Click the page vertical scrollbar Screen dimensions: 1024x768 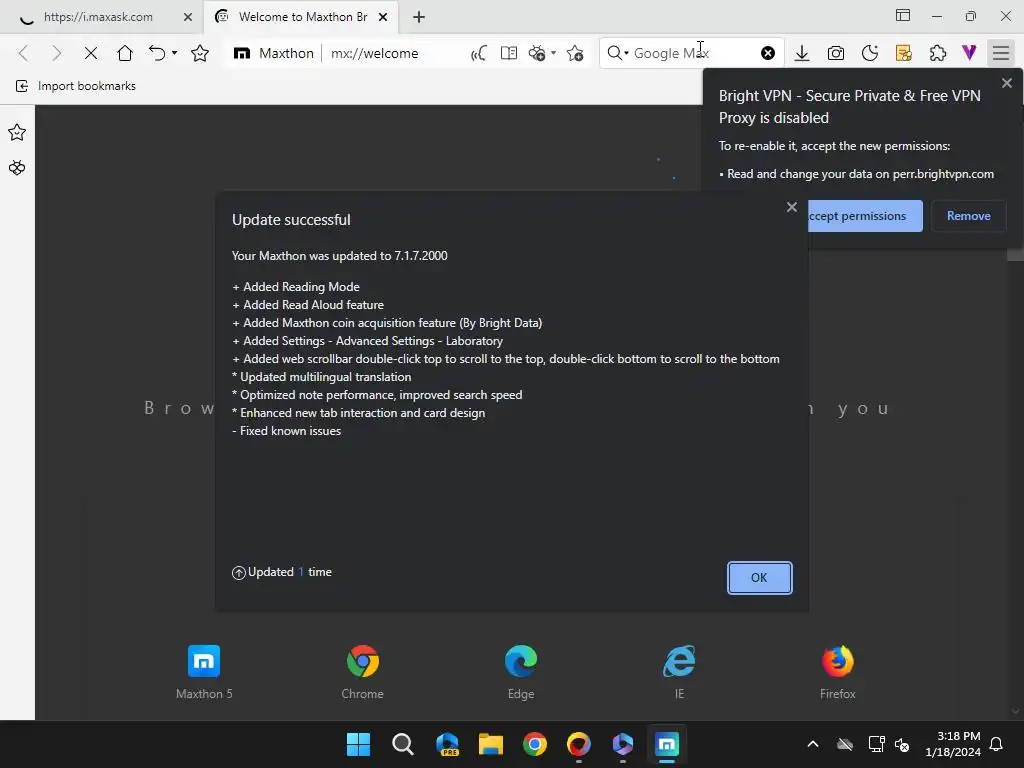pyautogui.click(x=1015, y=411)
